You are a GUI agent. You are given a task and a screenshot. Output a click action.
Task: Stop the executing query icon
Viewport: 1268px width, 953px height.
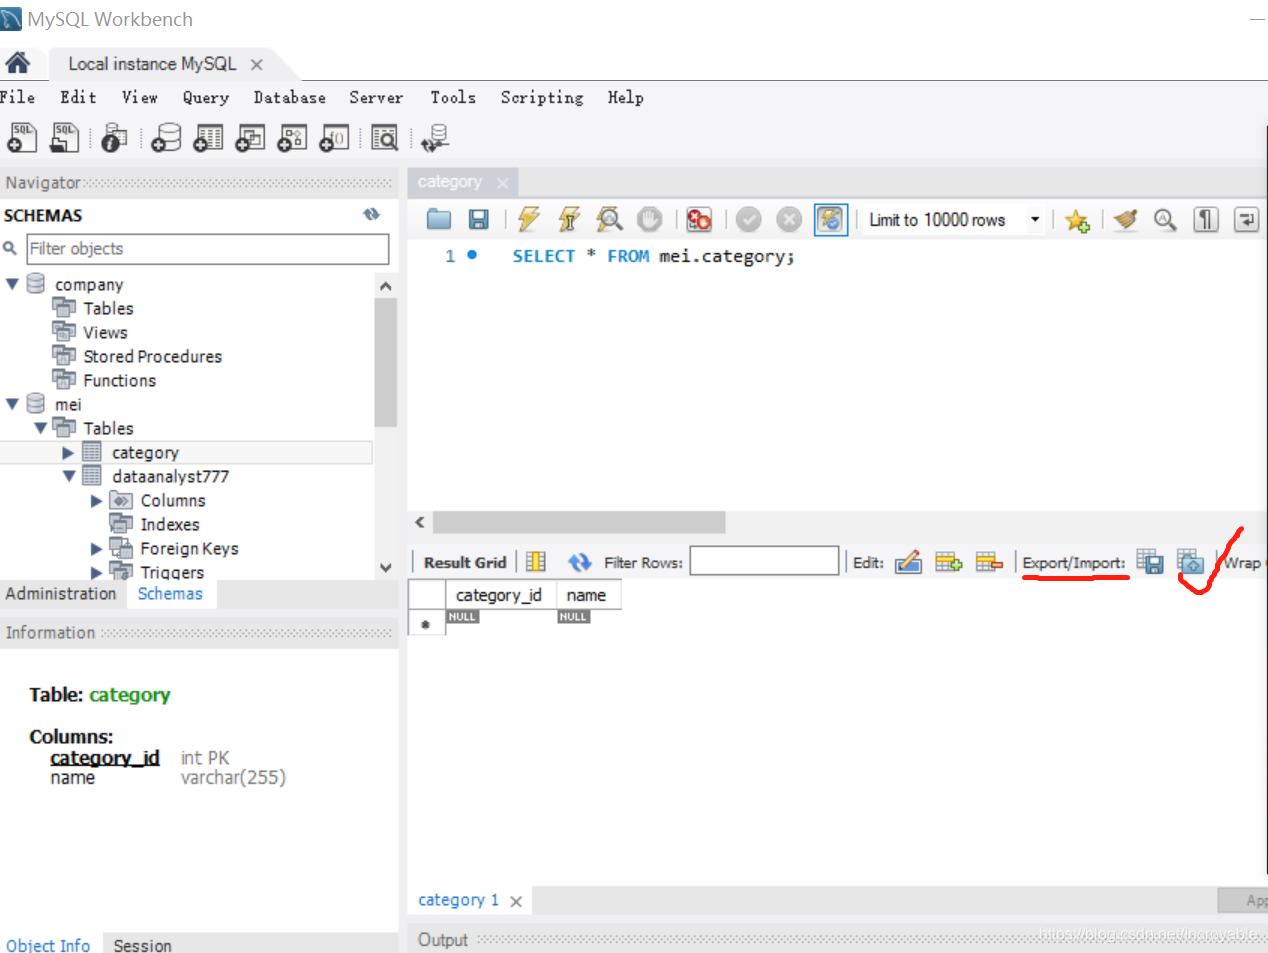click(650, 219)
